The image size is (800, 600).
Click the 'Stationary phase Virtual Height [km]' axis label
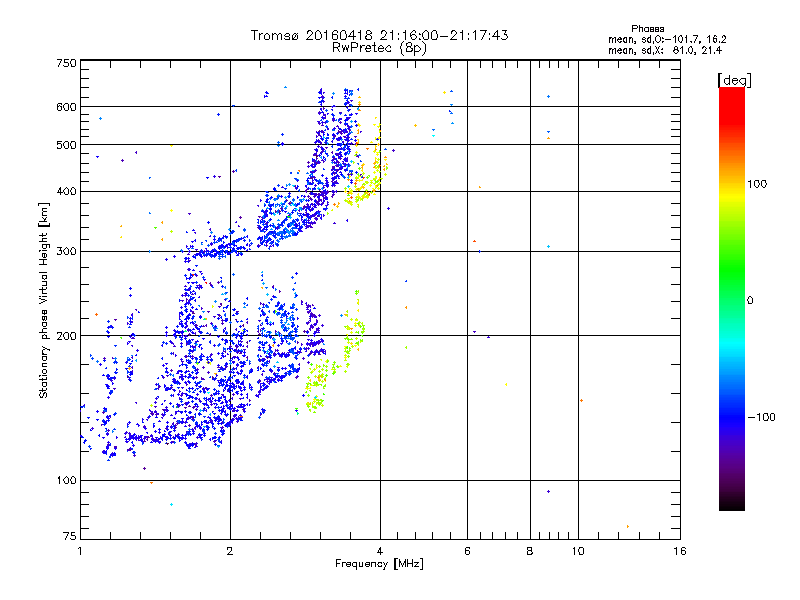pyautogui.click(x=44, y=300)
